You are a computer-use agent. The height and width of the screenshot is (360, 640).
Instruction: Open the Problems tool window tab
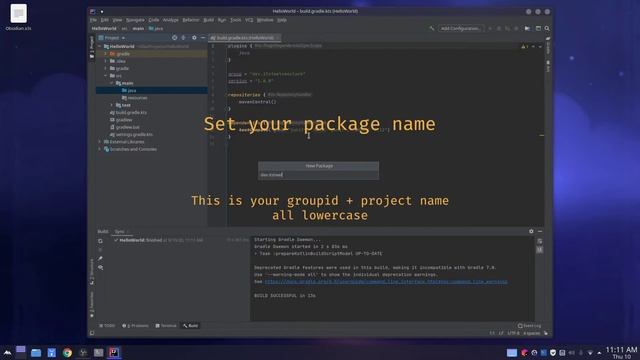tap(135, 326)
